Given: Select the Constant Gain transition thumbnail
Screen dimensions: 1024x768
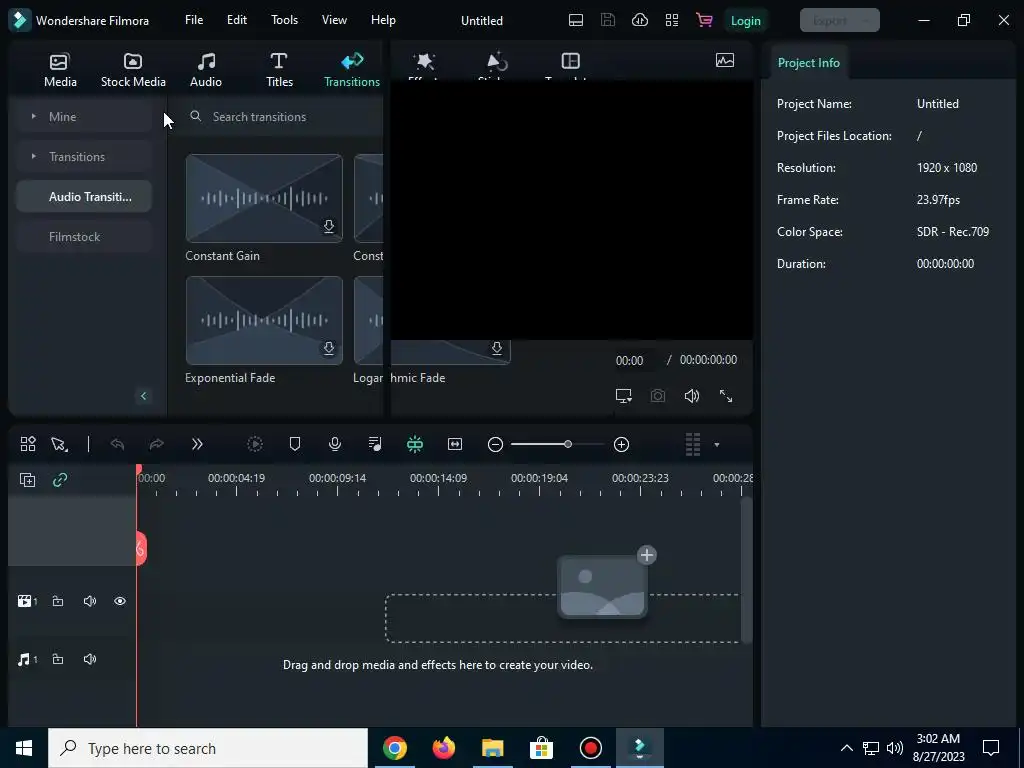Looking at the screenshot, I should tap(264, 199).
